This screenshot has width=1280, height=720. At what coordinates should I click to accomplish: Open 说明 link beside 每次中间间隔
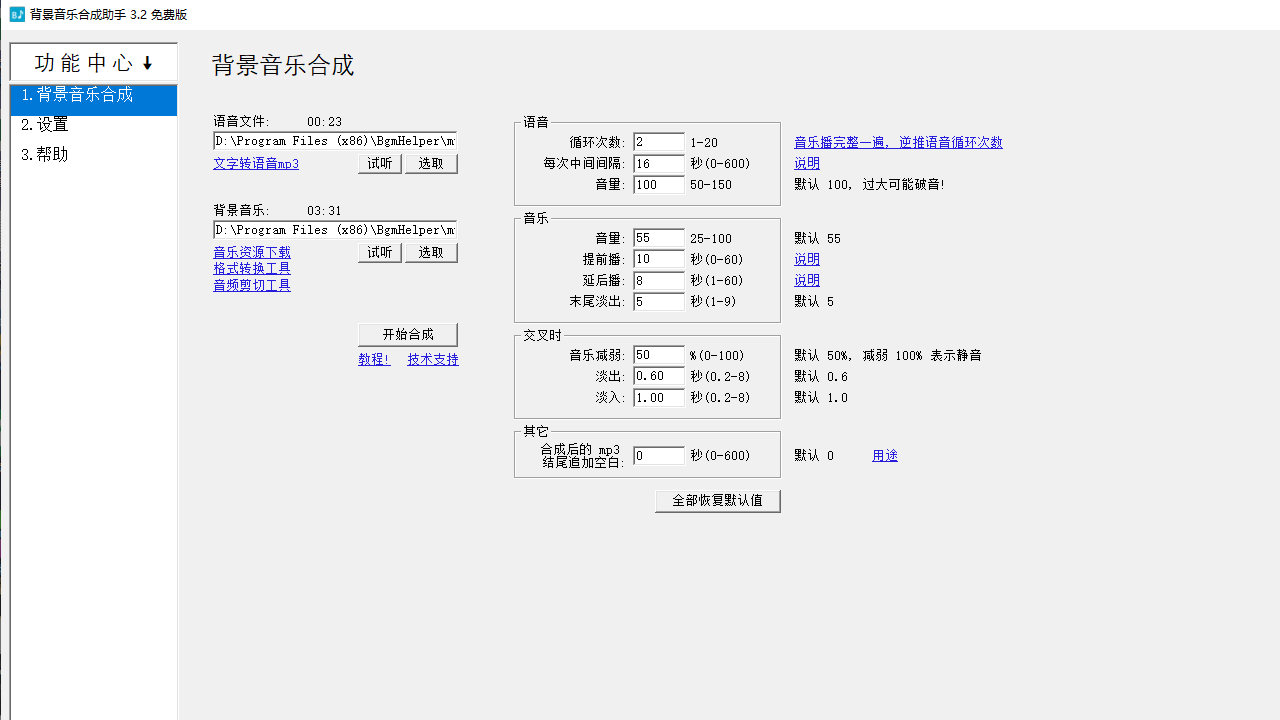pyautogui.click(x=807, y=164)
